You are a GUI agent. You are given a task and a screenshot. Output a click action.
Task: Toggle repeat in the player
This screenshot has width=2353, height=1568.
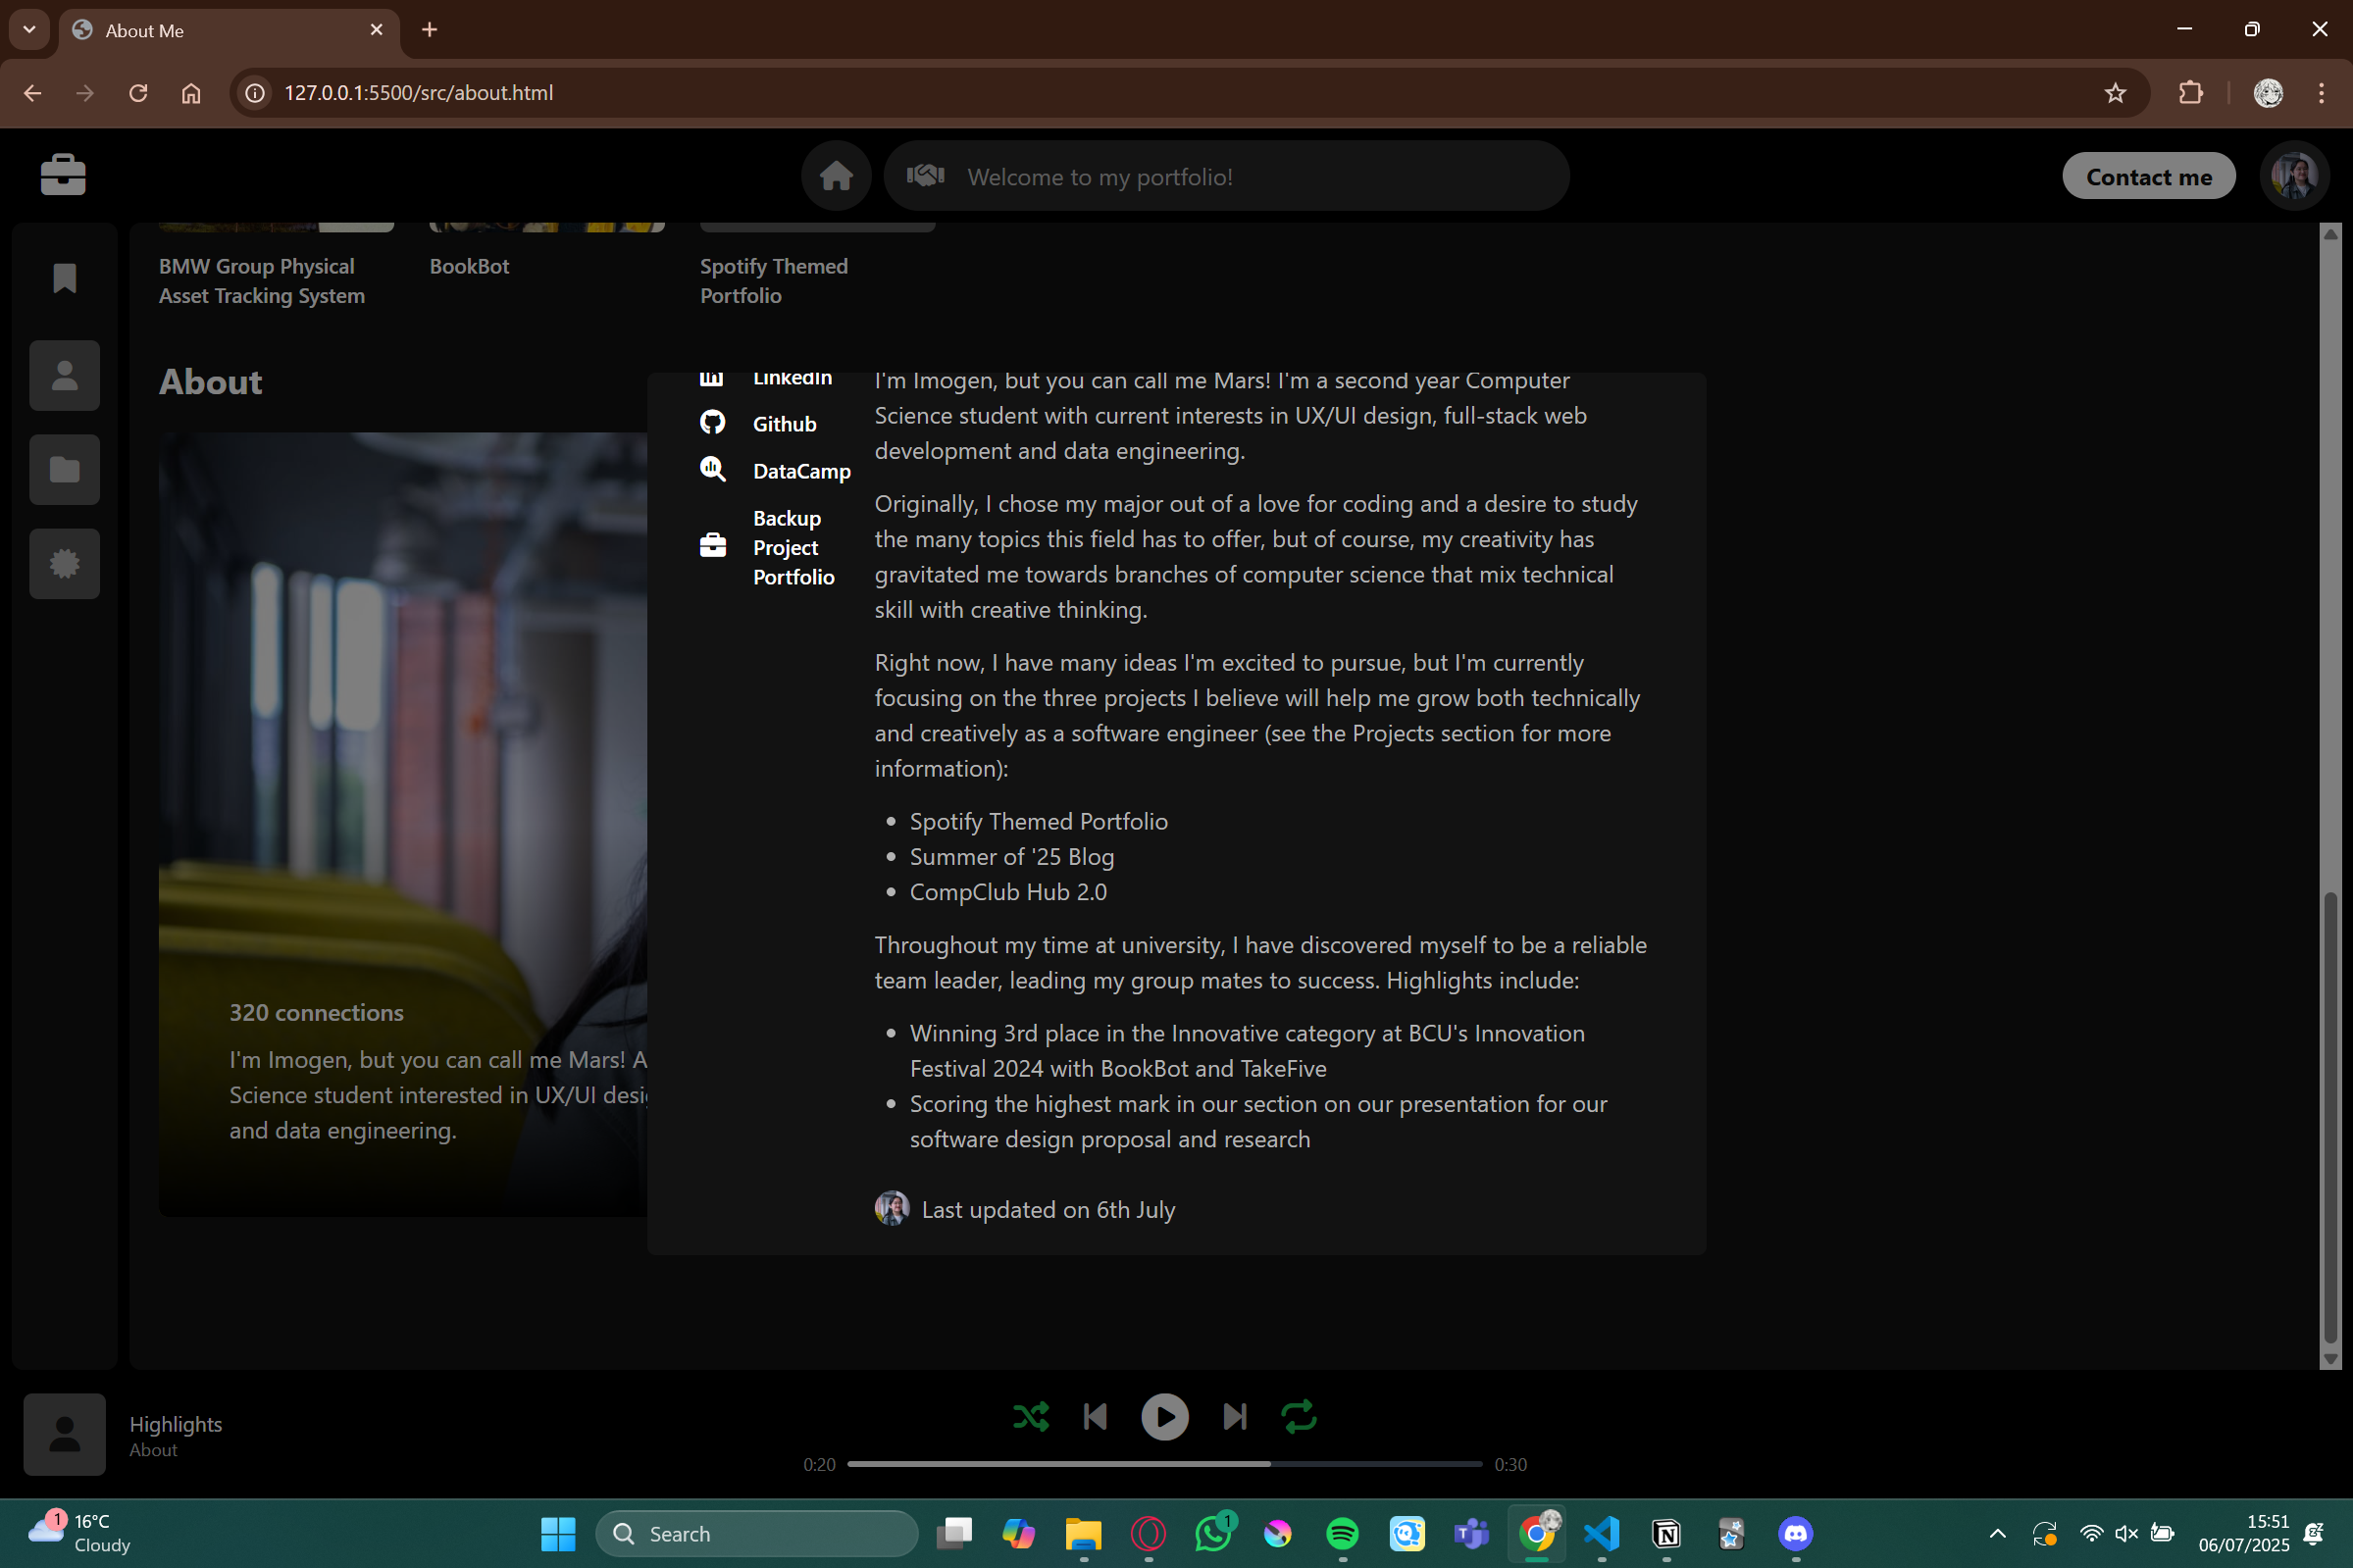tap(1299, 1416)
